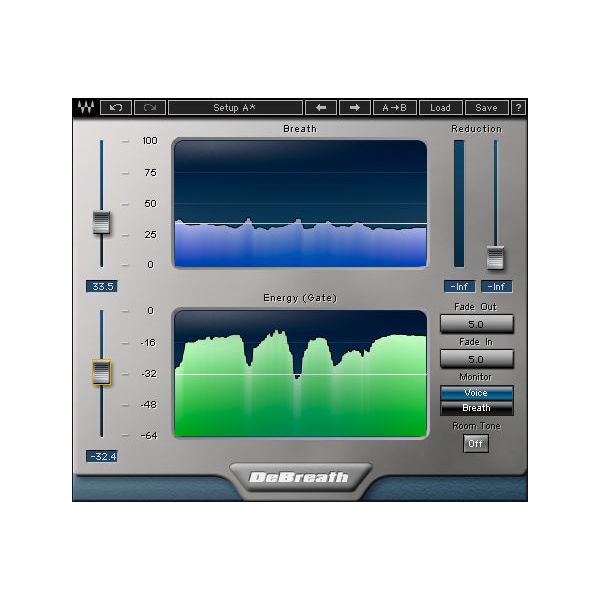Click the Redo arrow button
Screen dimensions: 600x600
(x=149, y=107)
